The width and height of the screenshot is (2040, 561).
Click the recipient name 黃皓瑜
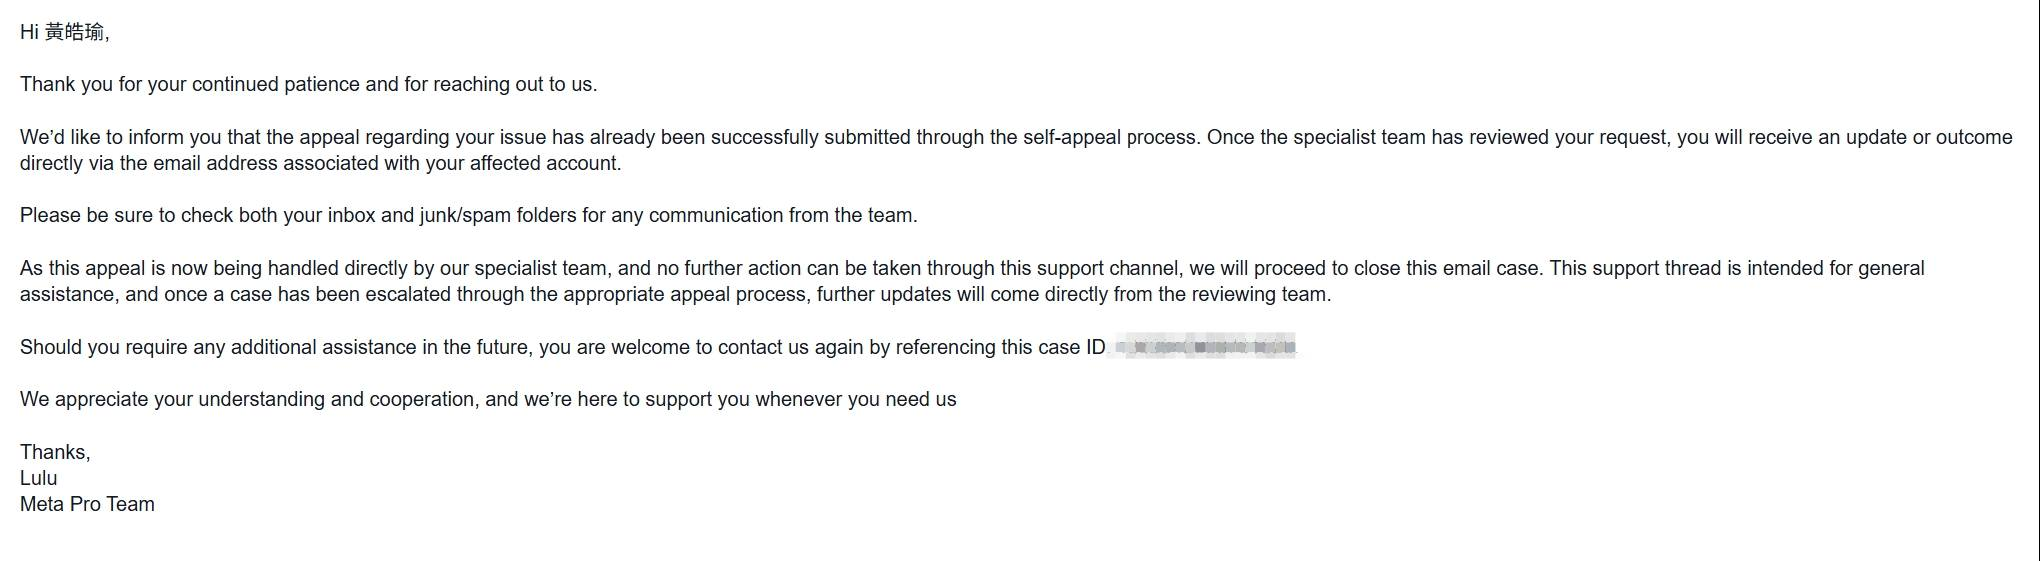click(75, 32)
